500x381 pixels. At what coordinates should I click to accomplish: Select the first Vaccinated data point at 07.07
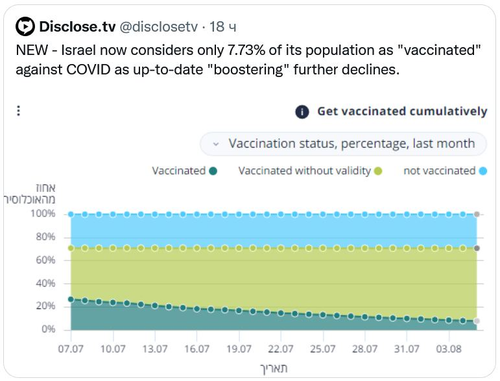71,299
